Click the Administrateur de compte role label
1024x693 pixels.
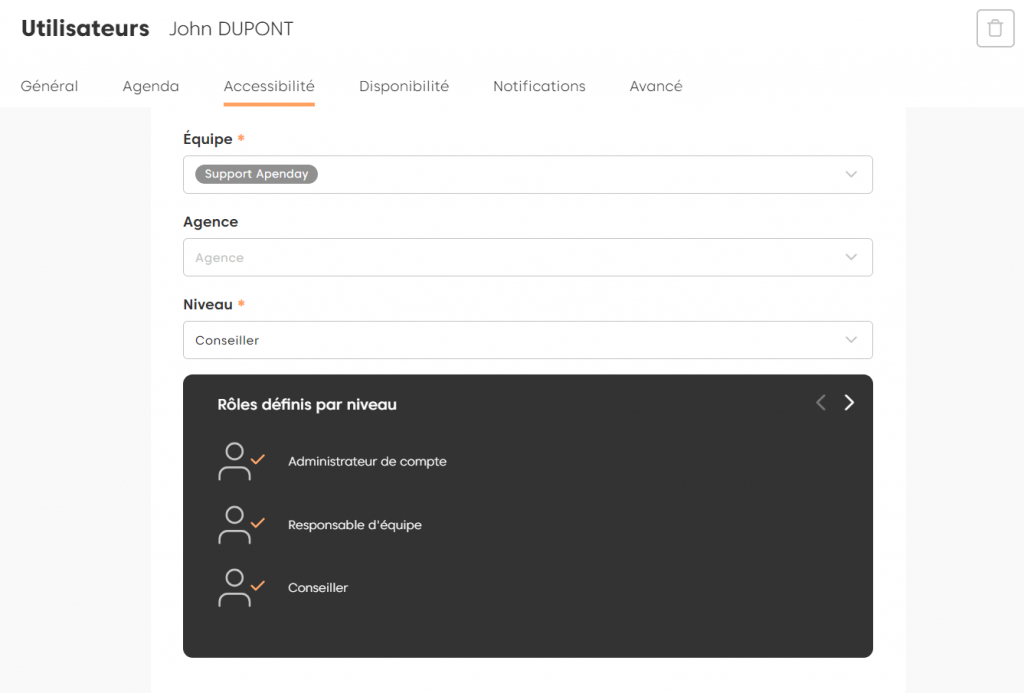coord(367,462)
